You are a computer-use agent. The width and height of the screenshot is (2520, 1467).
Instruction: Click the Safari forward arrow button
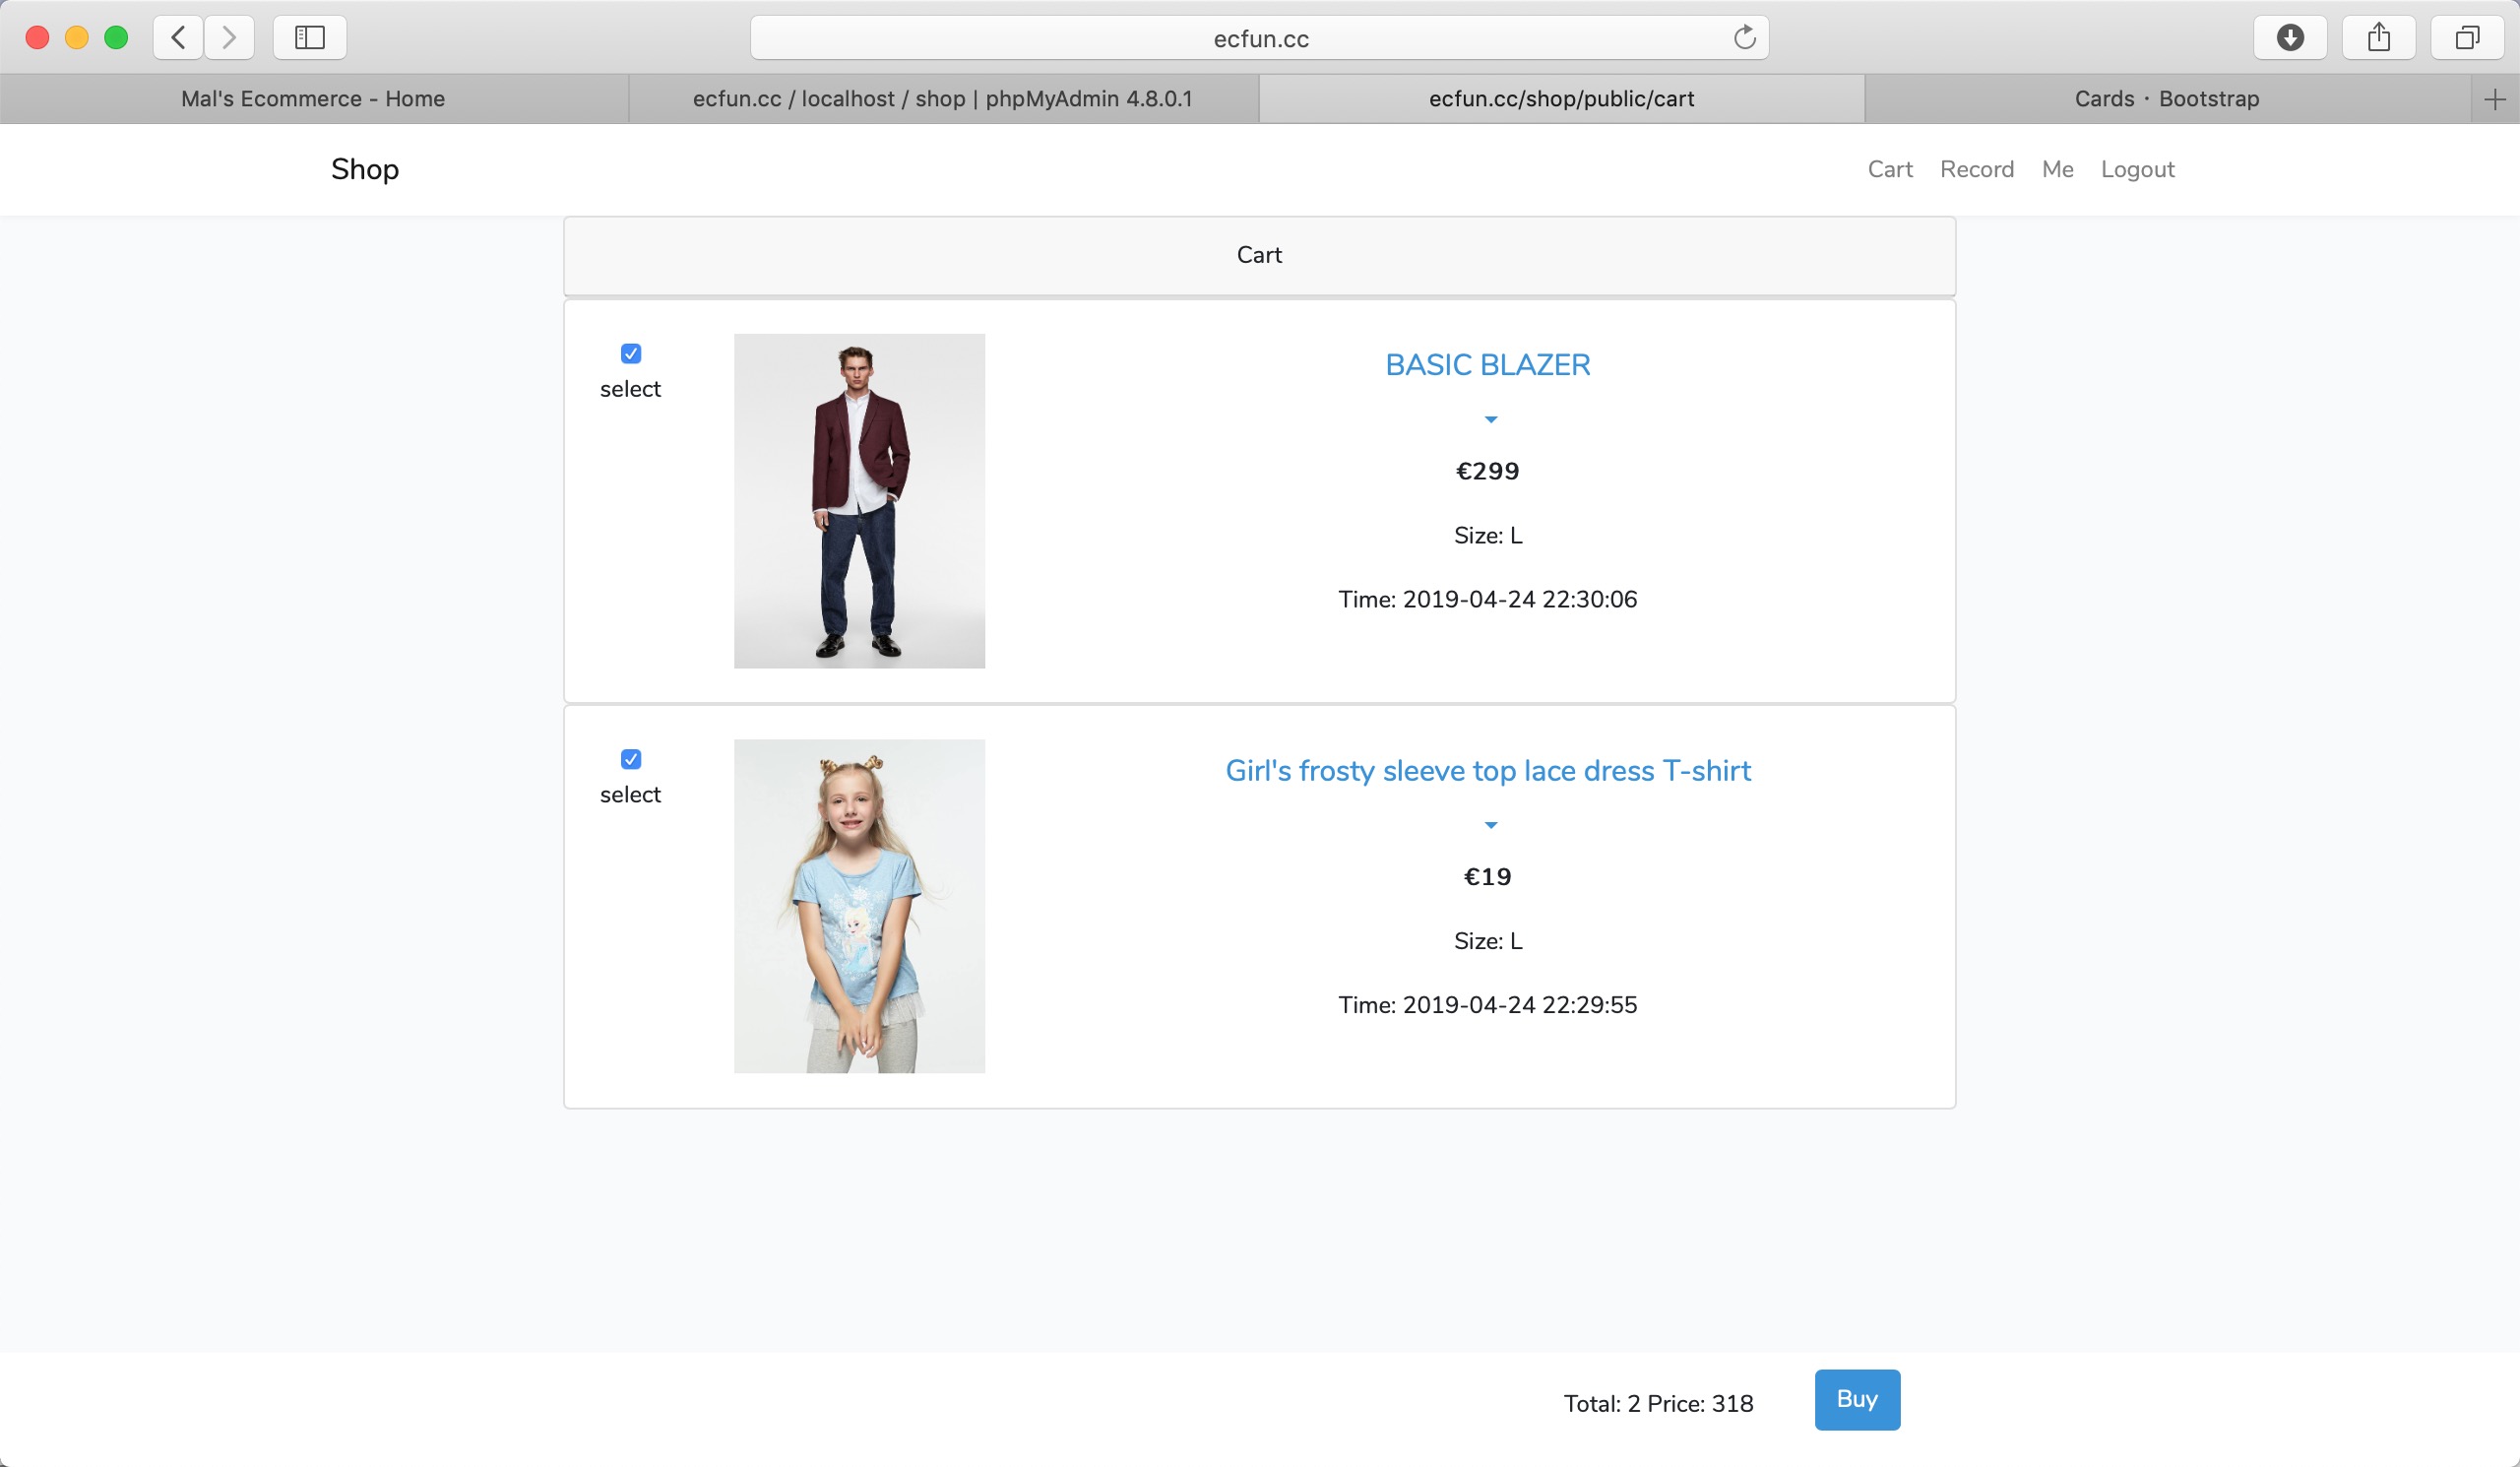click(229, 38)
